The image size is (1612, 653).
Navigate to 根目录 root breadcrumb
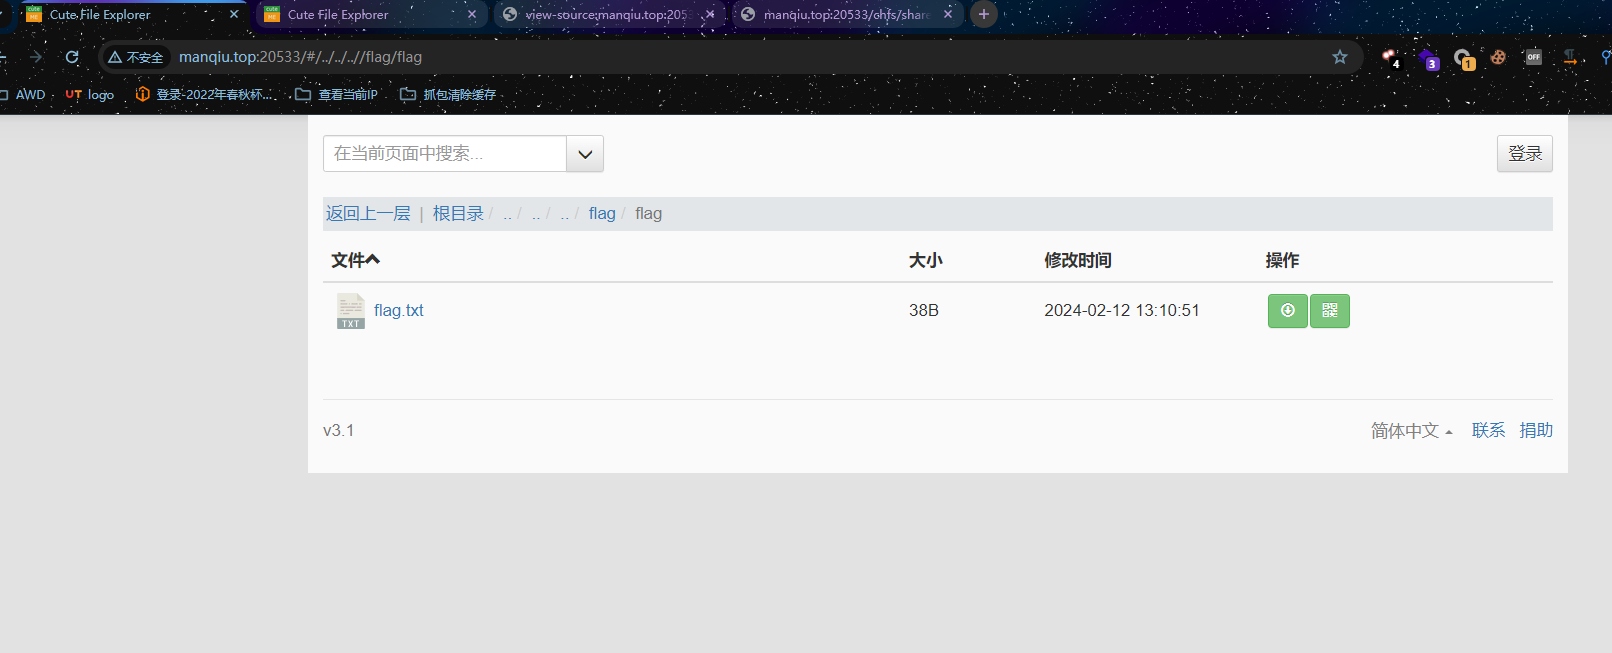coord(458,214)
